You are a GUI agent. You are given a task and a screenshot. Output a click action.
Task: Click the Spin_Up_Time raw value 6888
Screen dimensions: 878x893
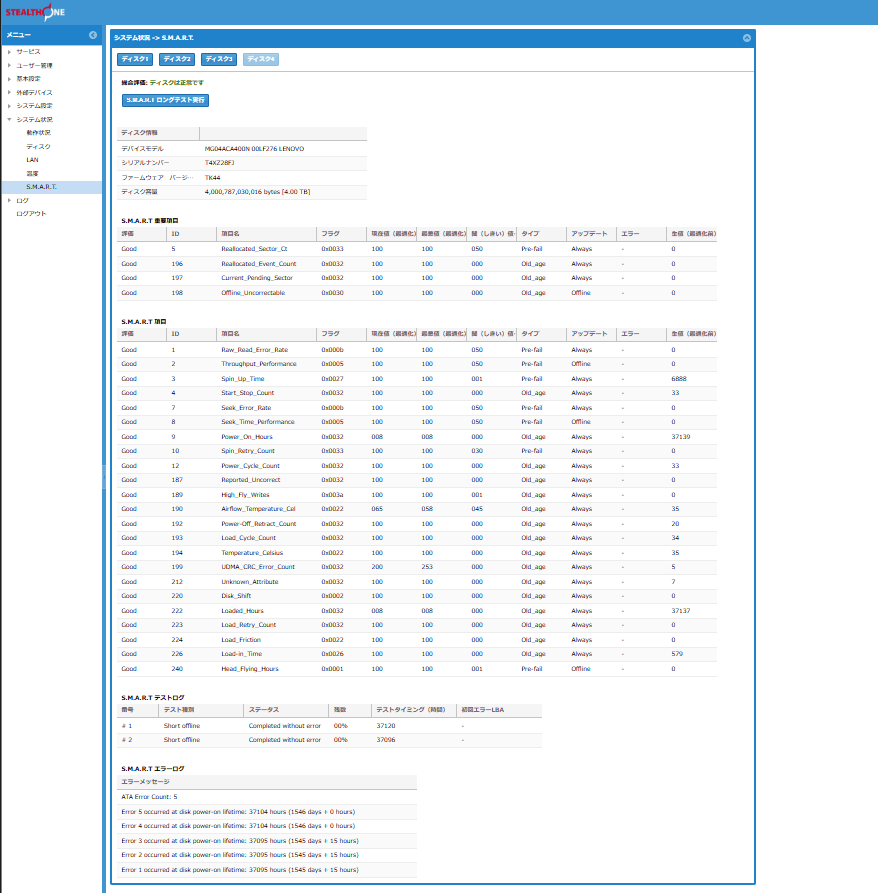click(679, 379)
